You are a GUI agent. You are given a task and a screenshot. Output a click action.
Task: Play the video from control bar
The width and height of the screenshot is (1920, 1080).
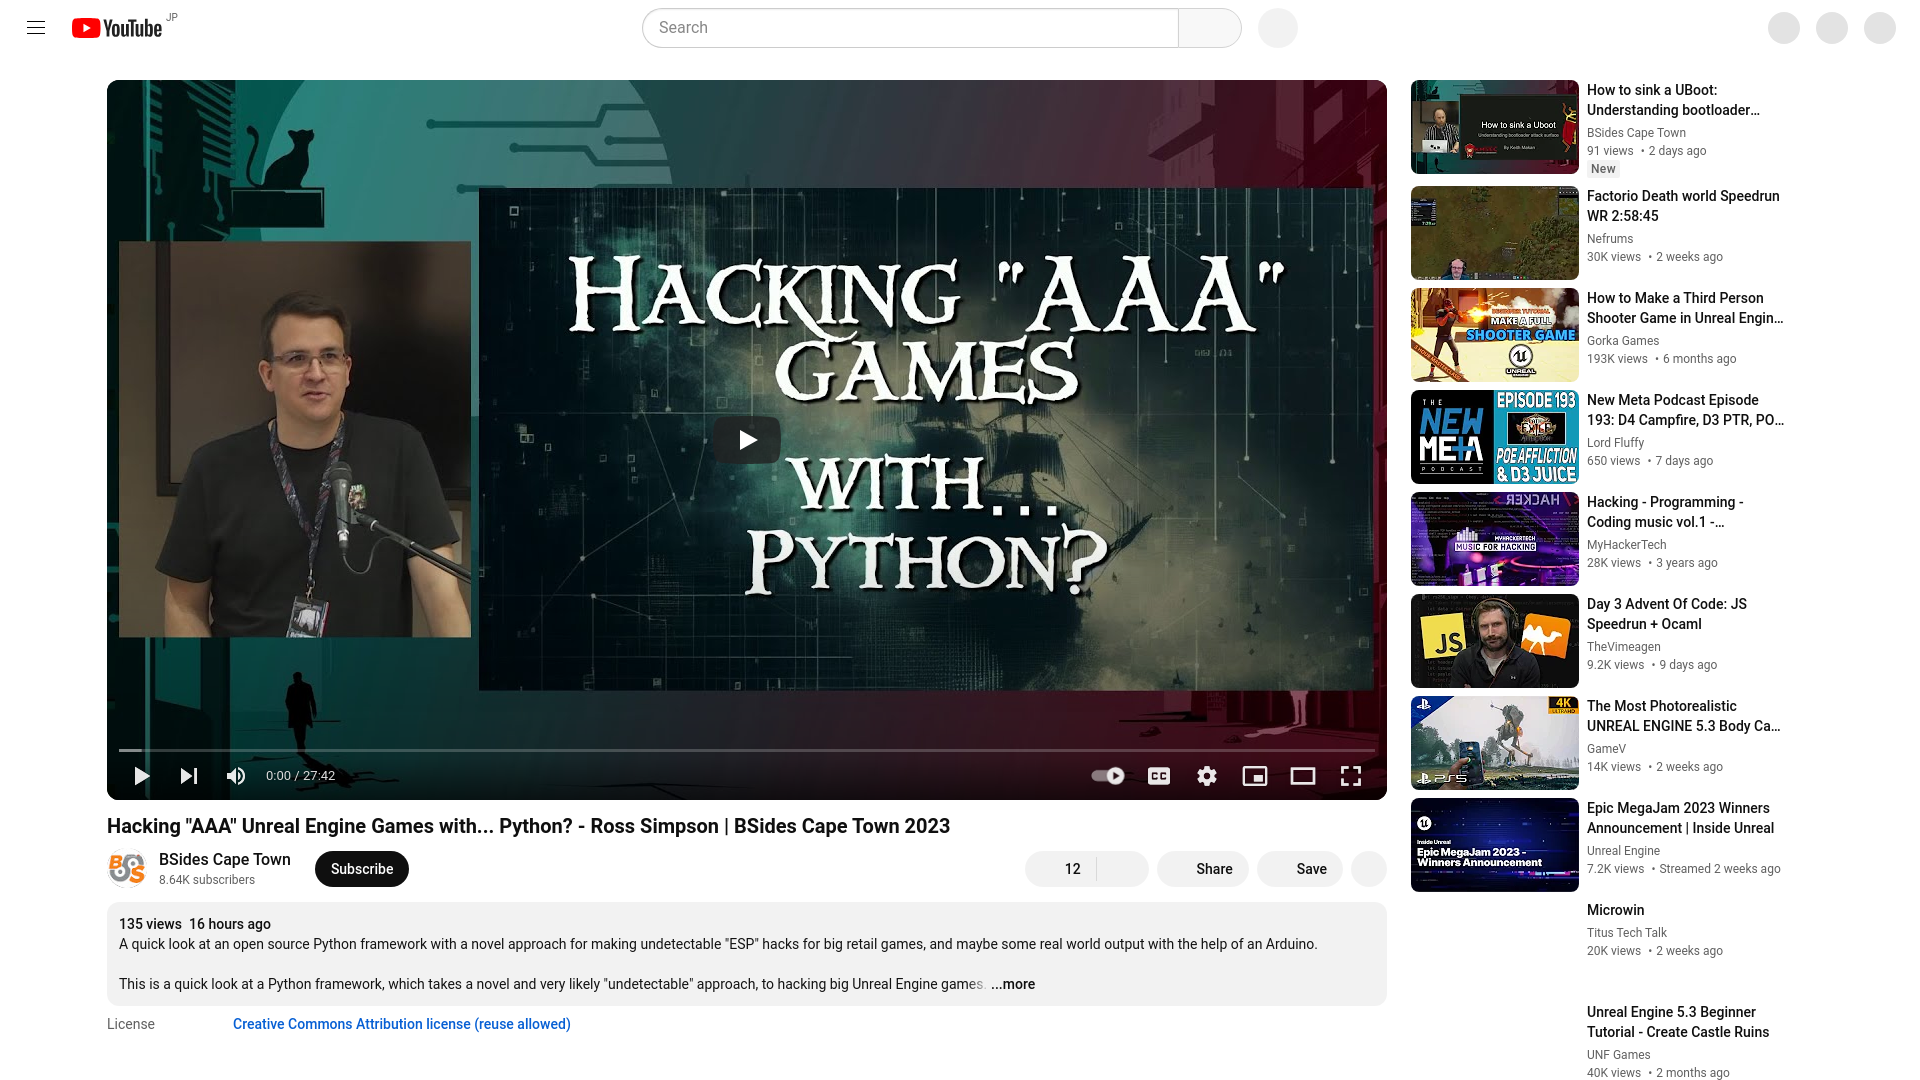(x=141, y=776)
